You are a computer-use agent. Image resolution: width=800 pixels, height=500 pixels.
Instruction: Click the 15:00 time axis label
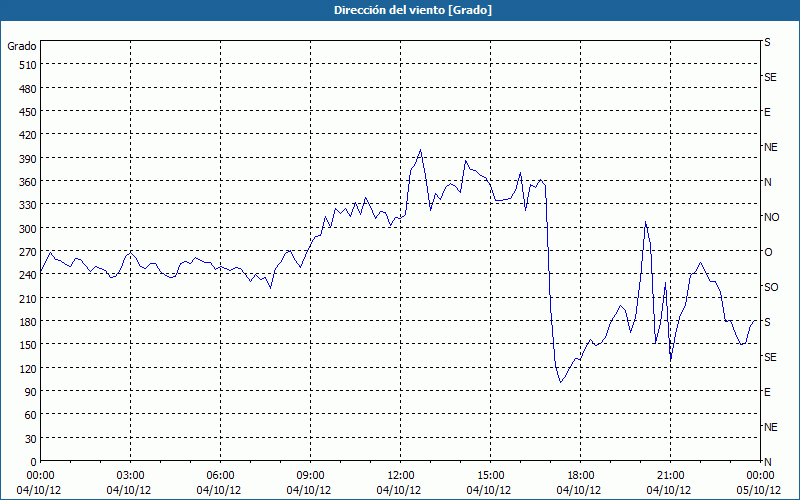(x=491, y=476)
